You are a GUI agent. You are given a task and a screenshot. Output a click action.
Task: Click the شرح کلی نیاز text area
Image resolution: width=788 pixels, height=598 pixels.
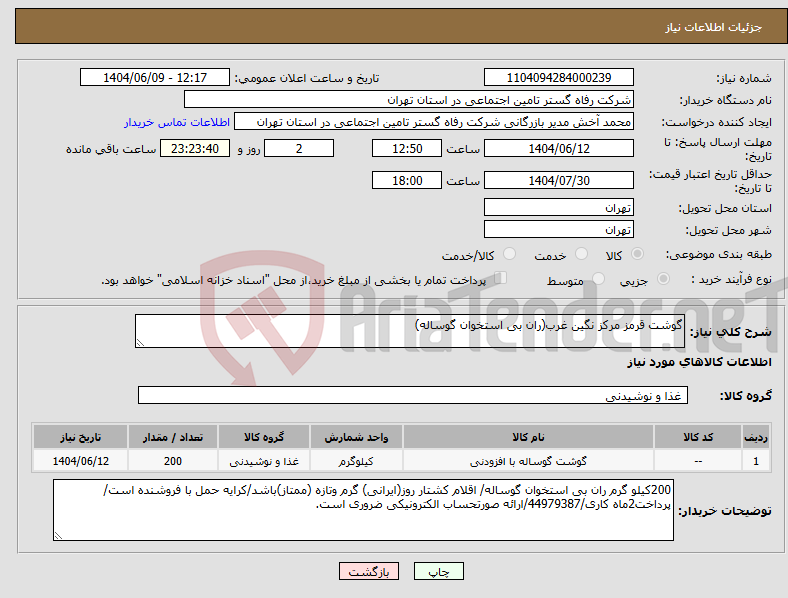pyautogui.click(x=410, y=331)
